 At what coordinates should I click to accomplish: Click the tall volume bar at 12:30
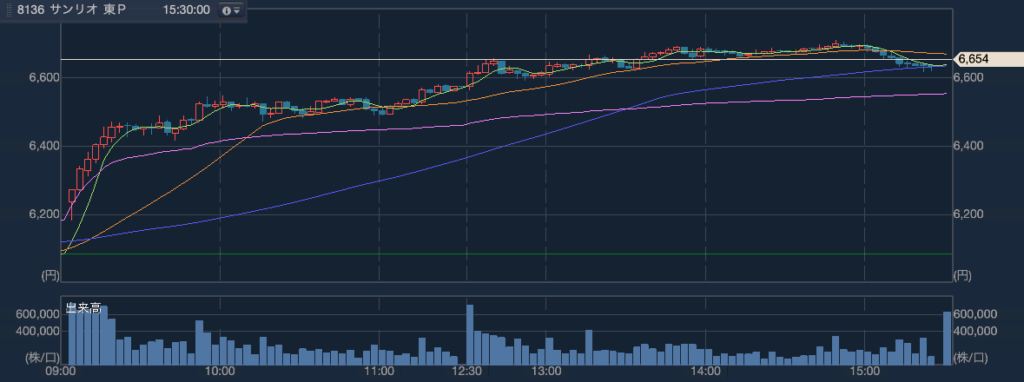coord(470,334)
